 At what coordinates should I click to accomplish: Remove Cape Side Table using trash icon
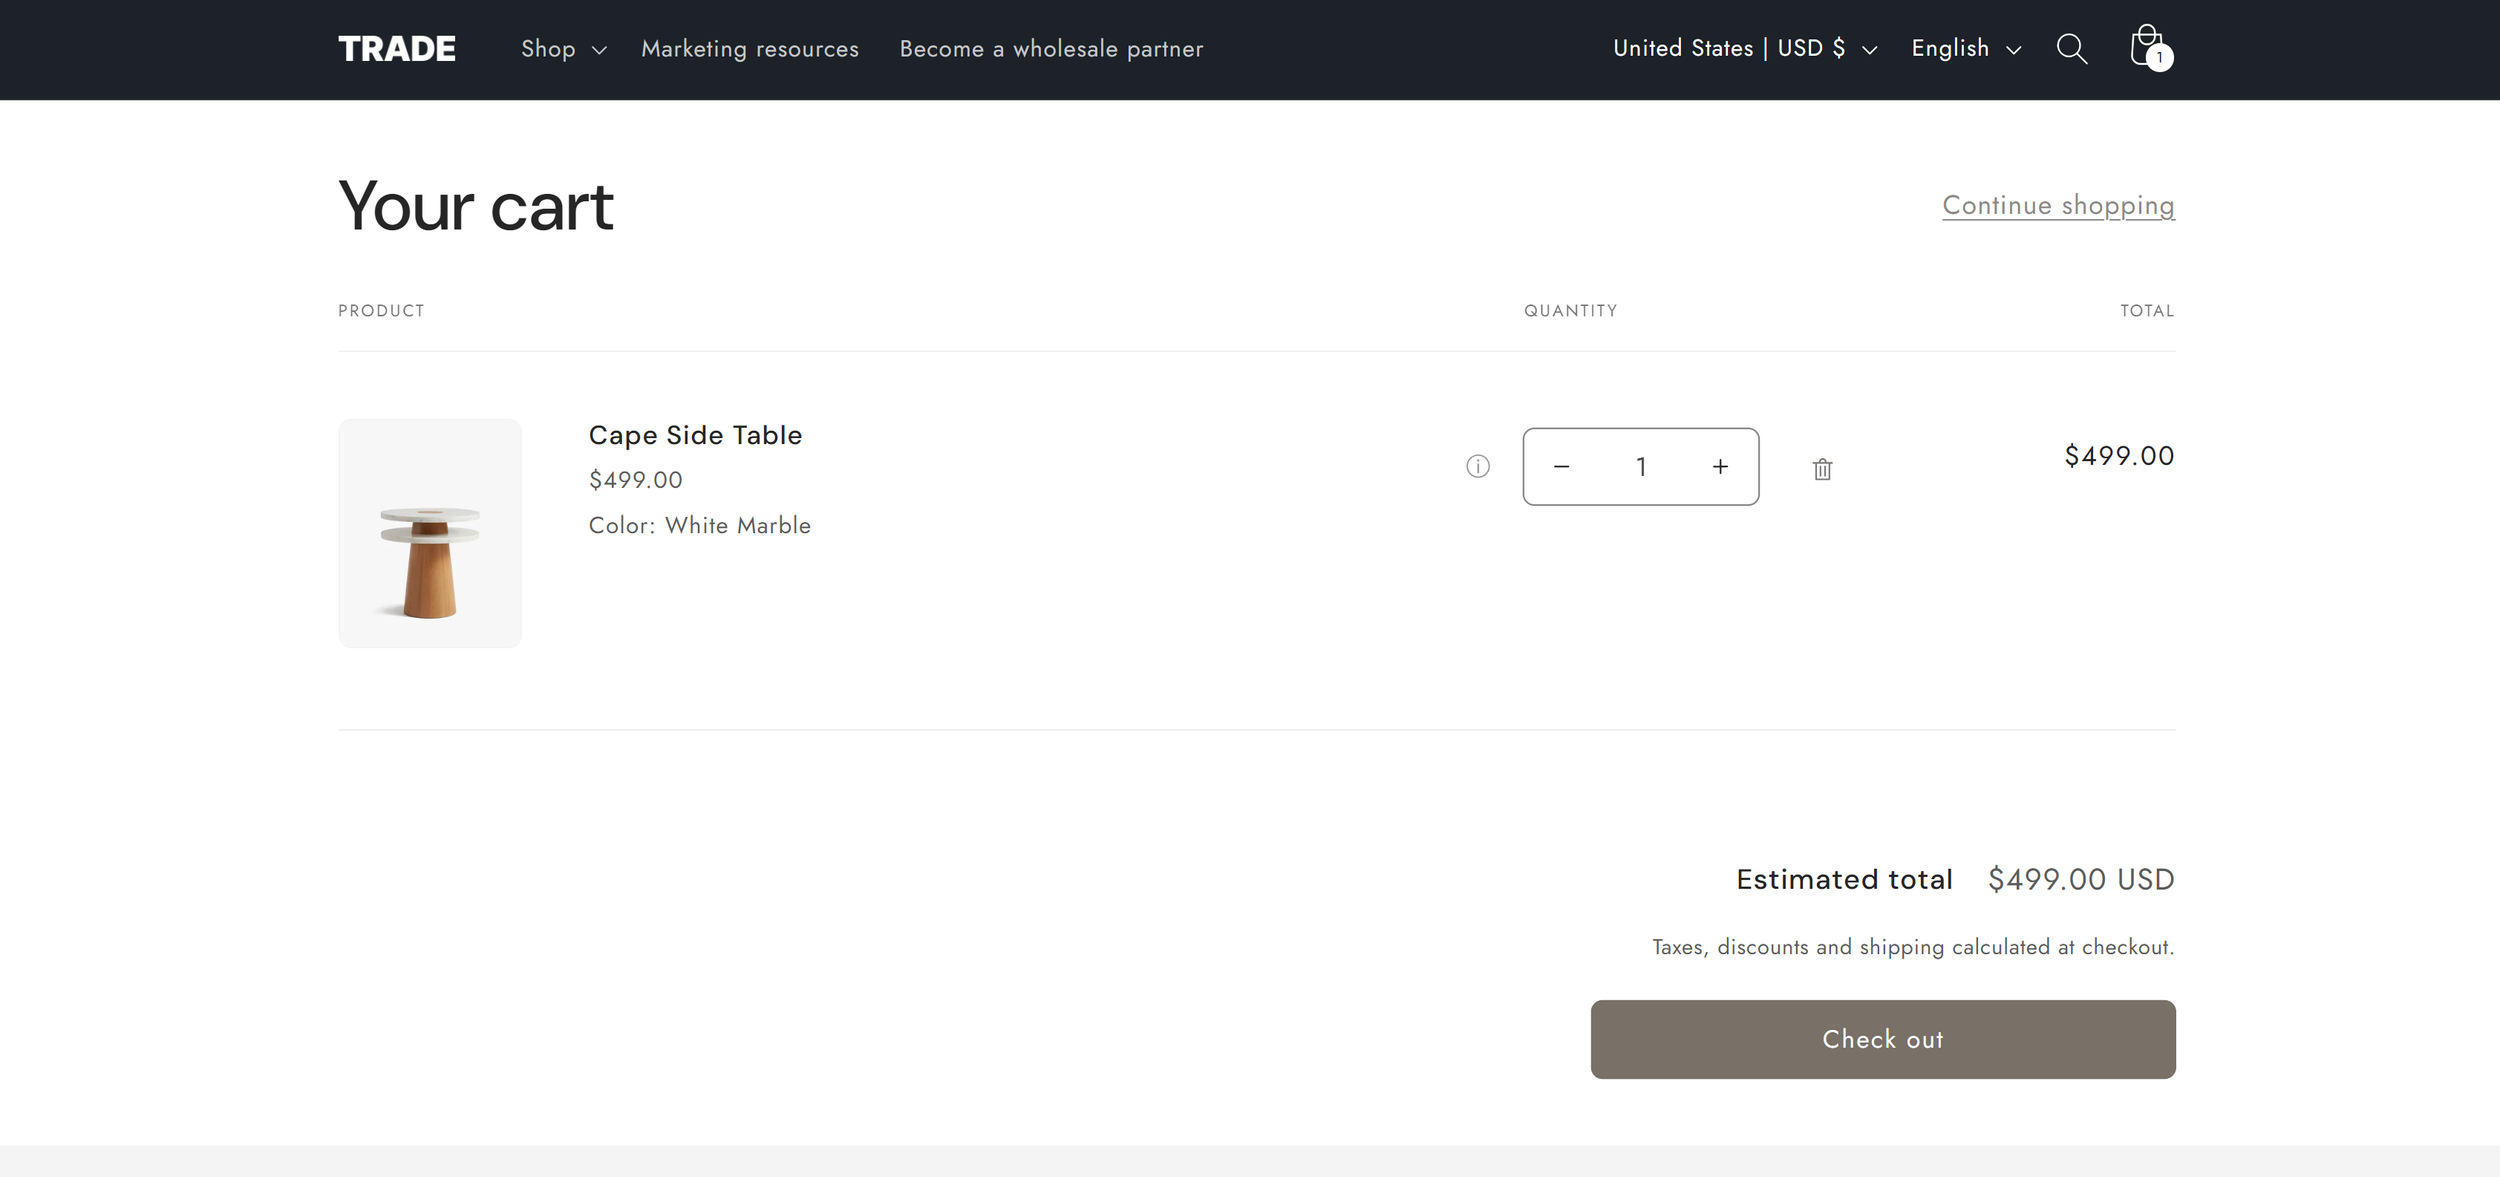(x=1822, y=467)
